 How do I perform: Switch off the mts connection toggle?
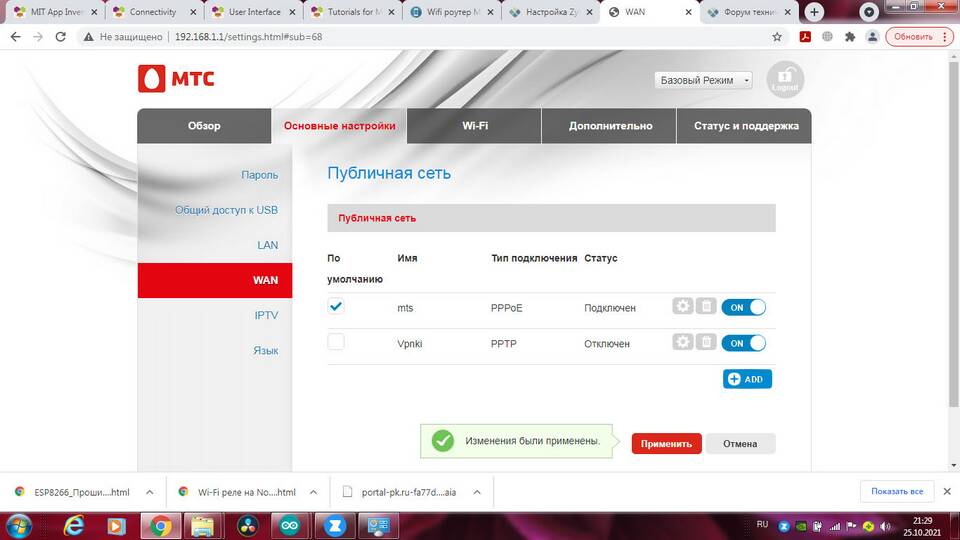(x=743, y=307)
